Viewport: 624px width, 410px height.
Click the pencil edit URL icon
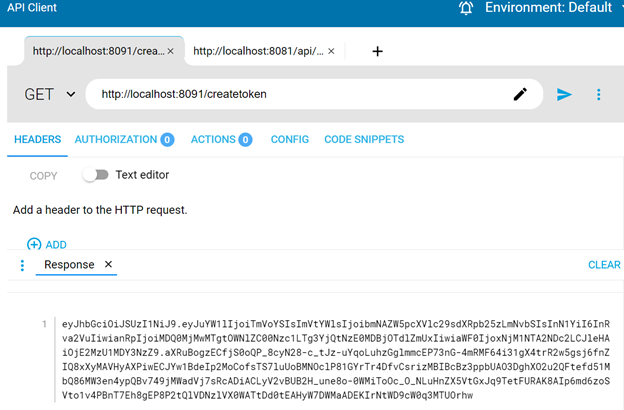pos(520,94)
